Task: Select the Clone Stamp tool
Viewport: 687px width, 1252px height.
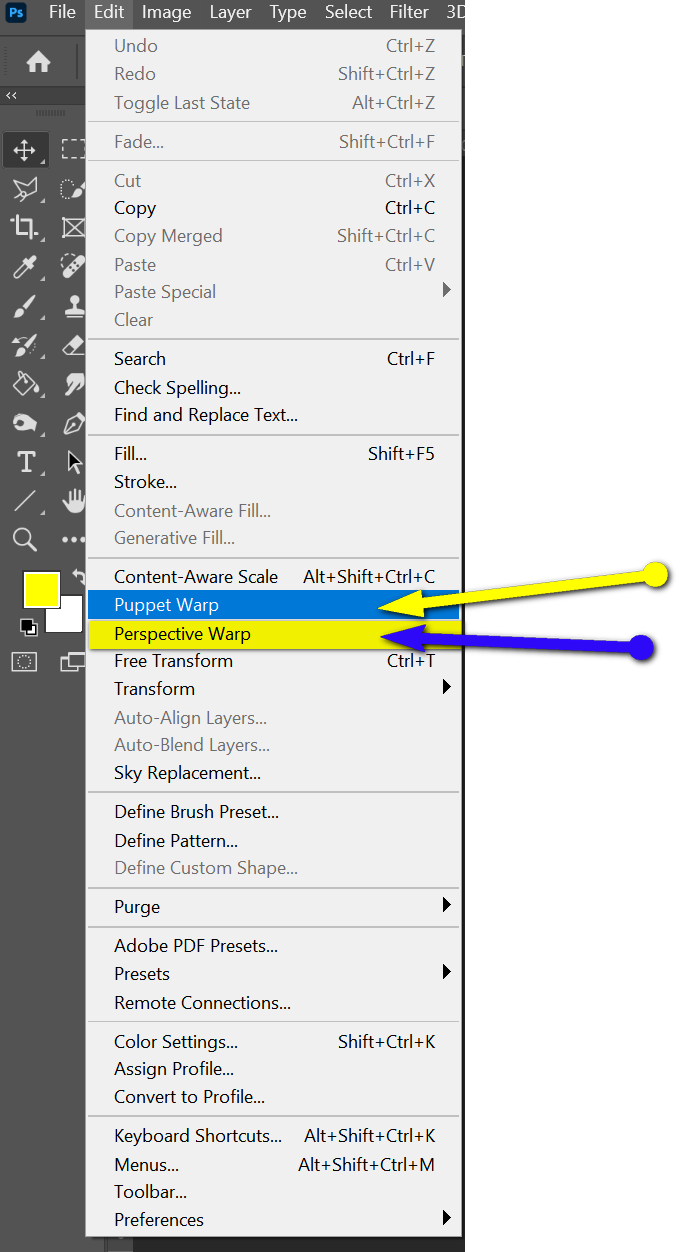Action: click(x=73, y=306)
